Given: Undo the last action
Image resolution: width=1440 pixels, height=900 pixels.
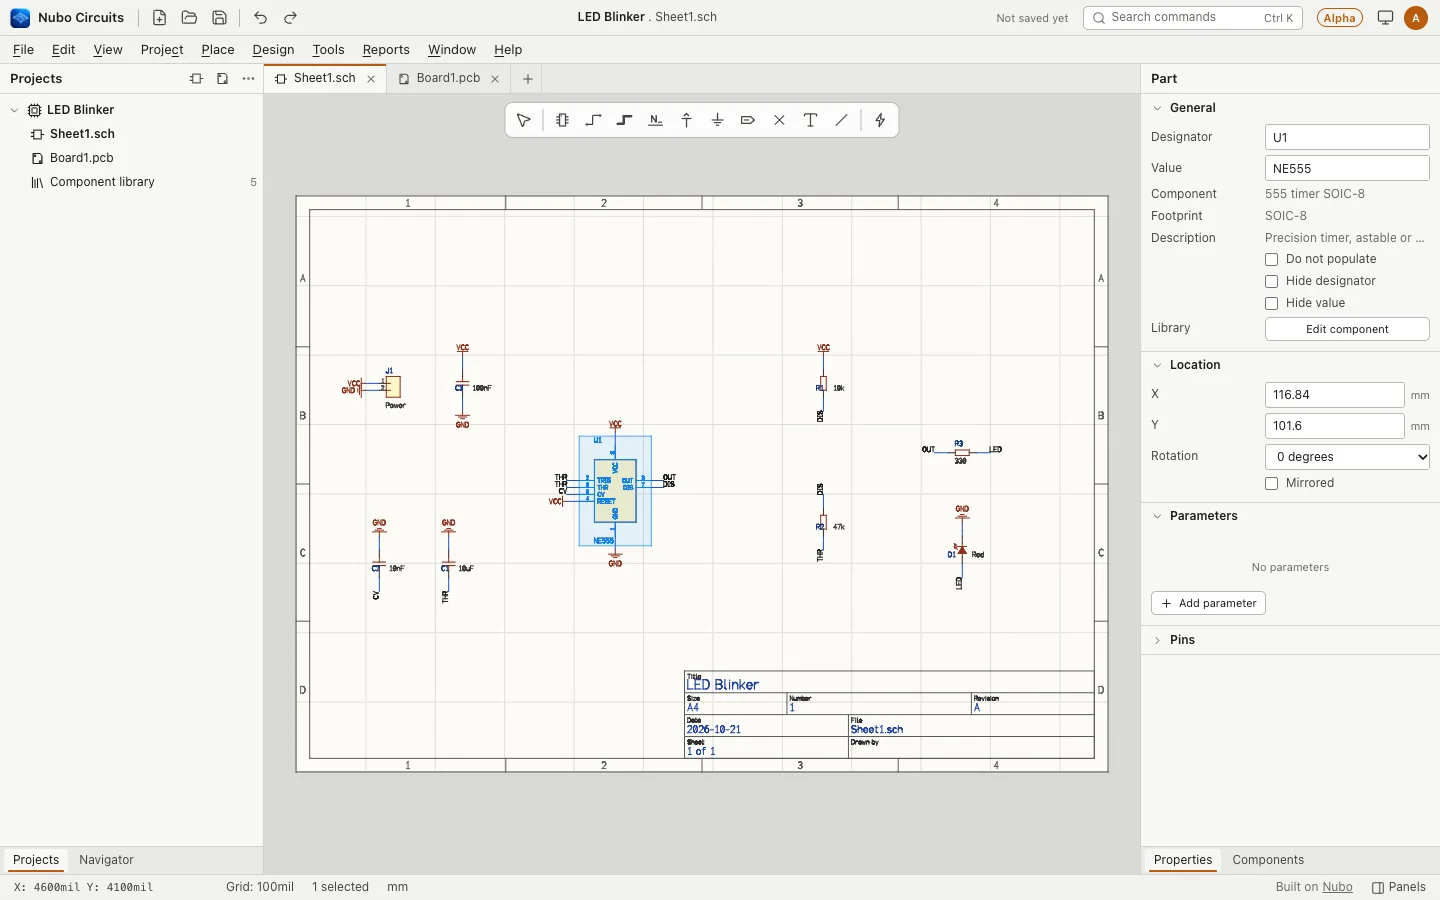Looking at the screenshot, I should (x=260, y=18).
